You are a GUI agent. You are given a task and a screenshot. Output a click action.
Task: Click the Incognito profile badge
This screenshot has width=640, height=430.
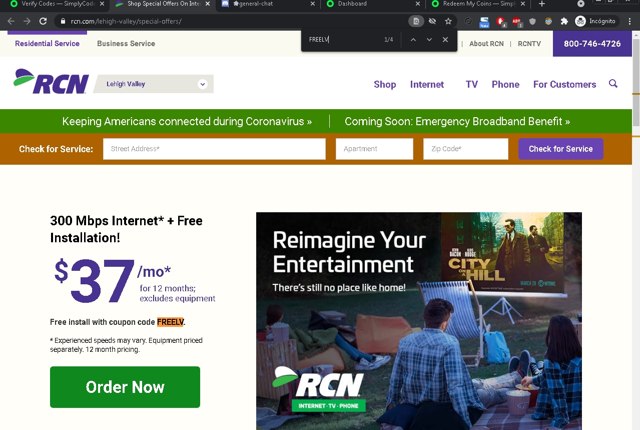596,21
